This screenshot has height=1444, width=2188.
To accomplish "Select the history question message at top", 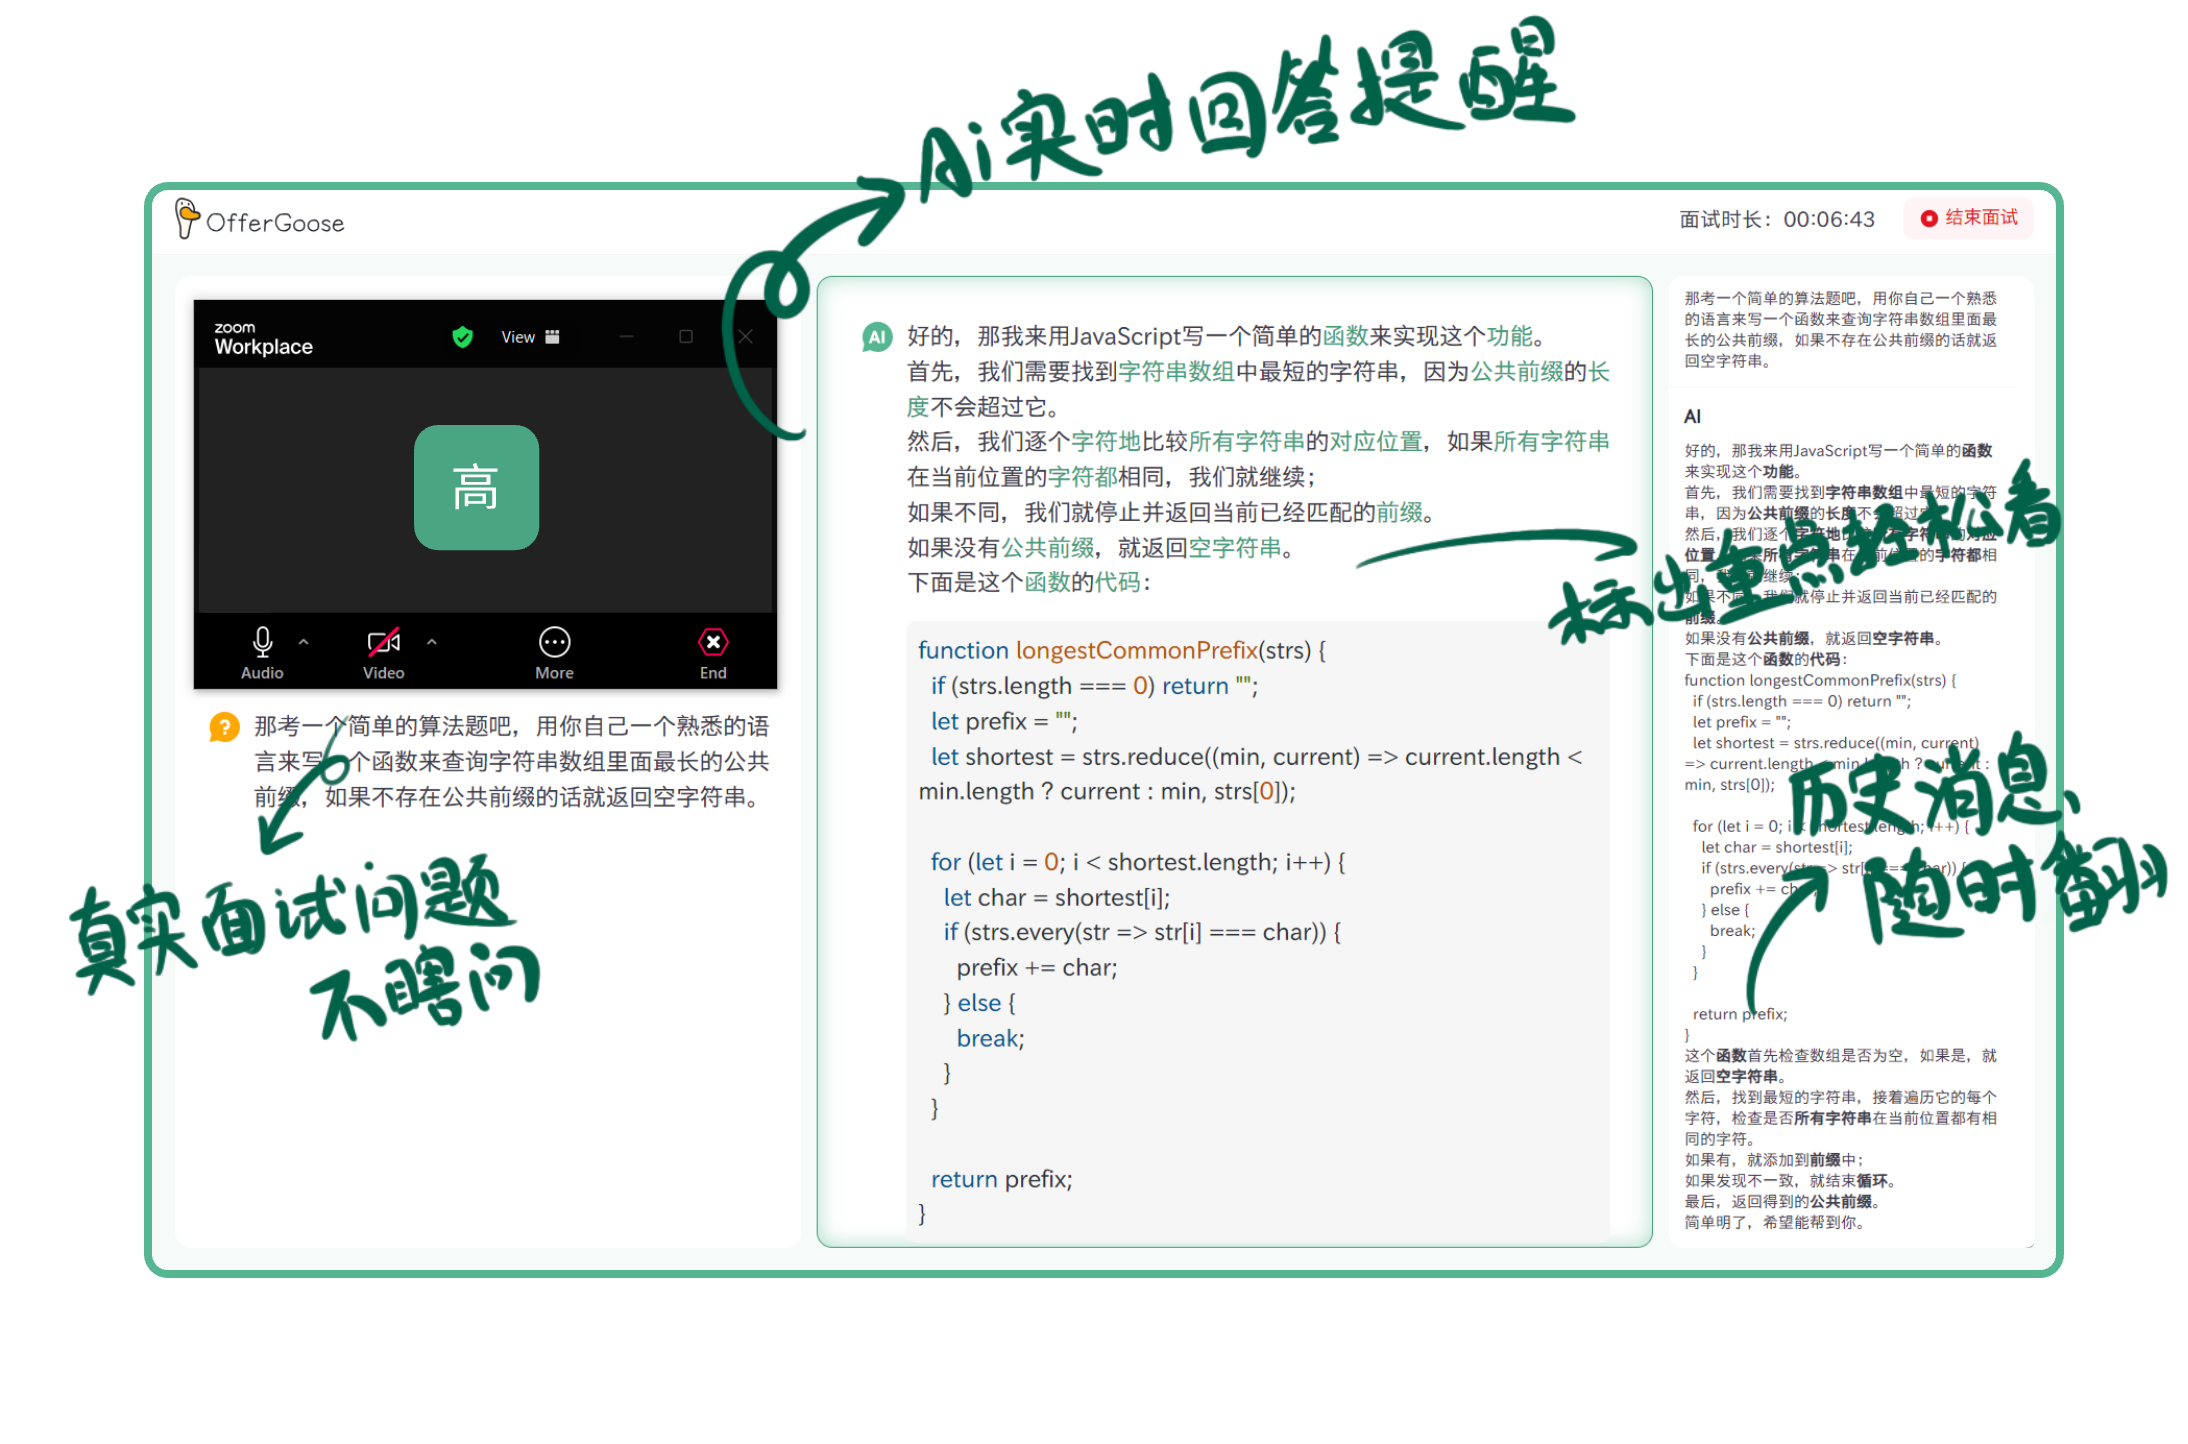I will point(1840,329).
